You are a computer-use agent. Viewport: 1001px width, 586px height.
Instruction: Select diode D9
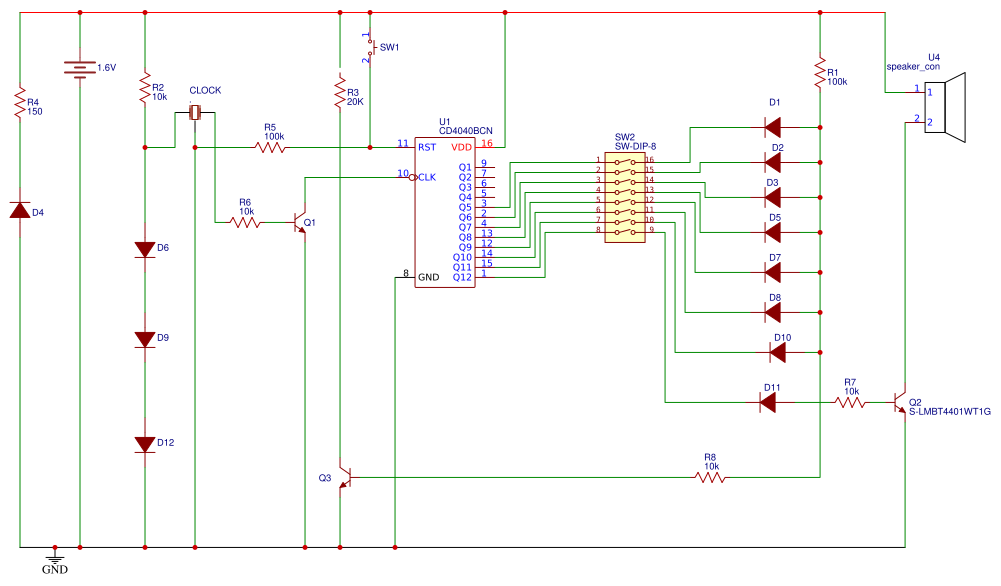click(x=145, y=339)
